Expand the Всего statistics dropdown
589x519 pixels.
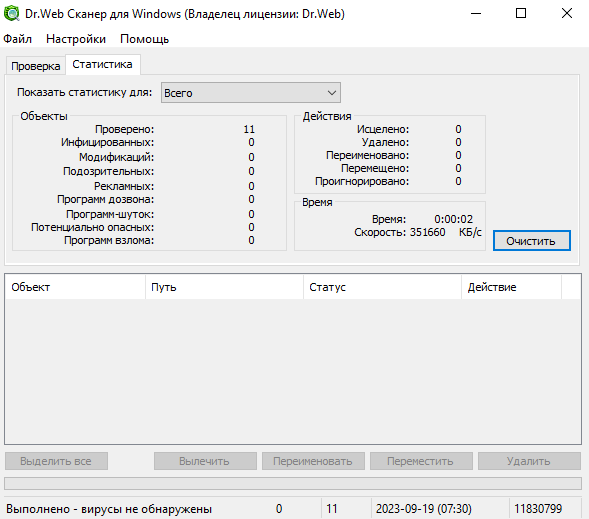point(251,93)
